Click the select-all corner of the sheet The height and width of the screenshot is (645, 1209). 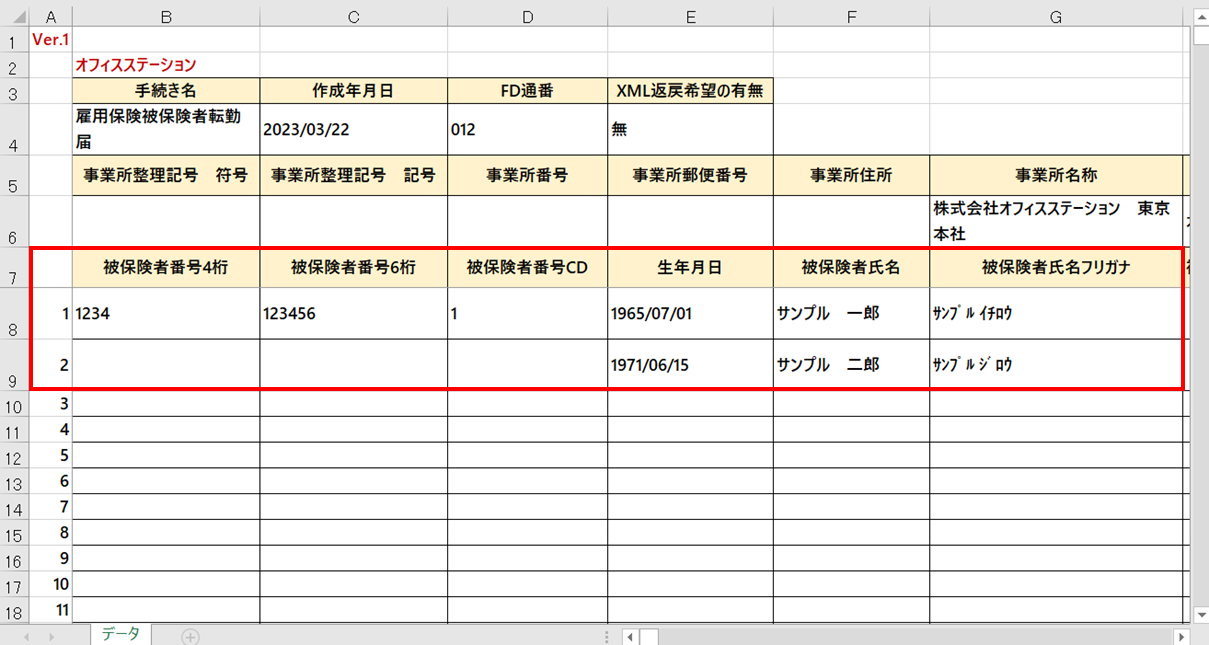coord(14,17)
